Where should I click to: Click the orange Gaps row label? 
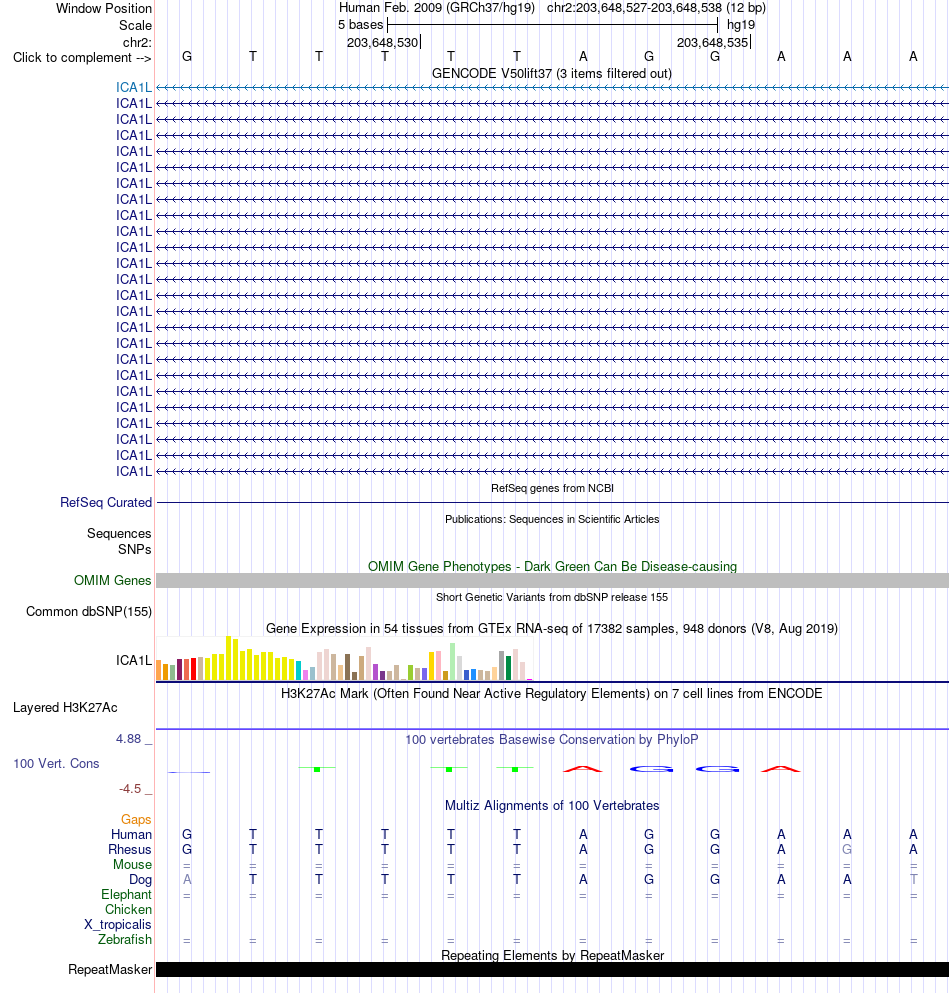136,819
